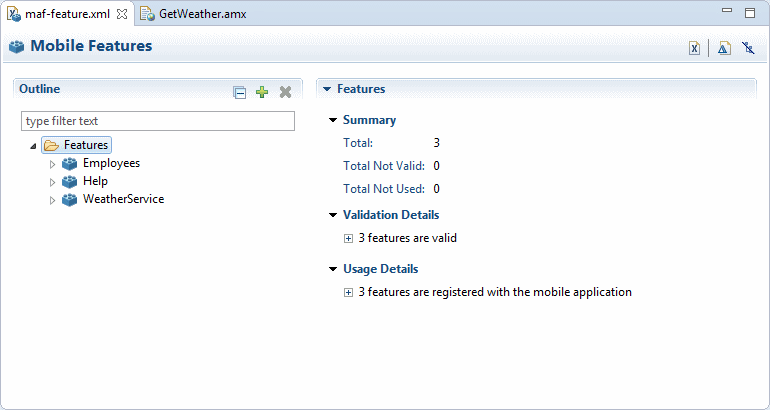770x410 pixels.
Task: Click the Total label in Summary
Action: pos(358,143)
